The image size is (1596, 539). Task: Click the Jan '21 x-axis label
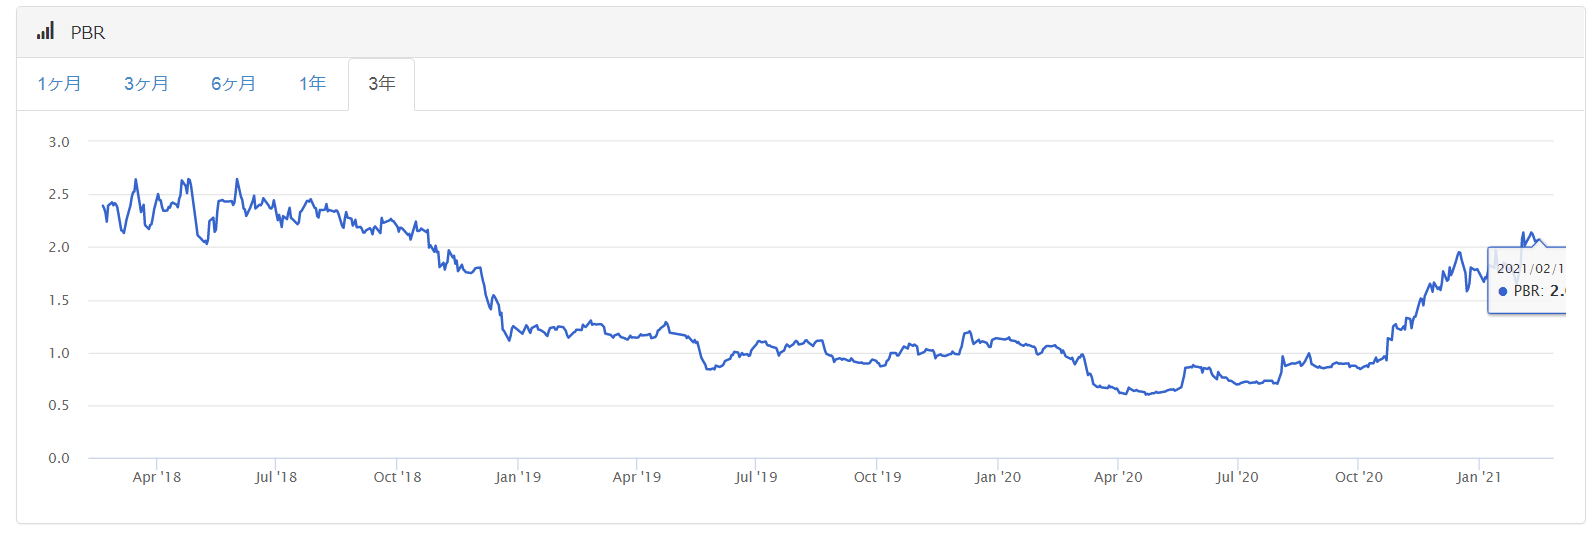(1478, 477)
